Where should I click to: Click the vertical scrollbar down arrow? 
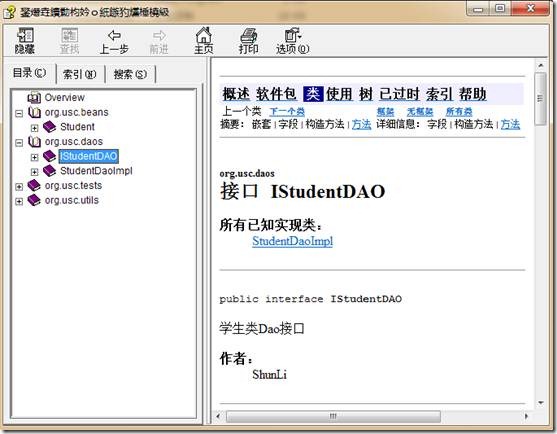pos(541,403)
